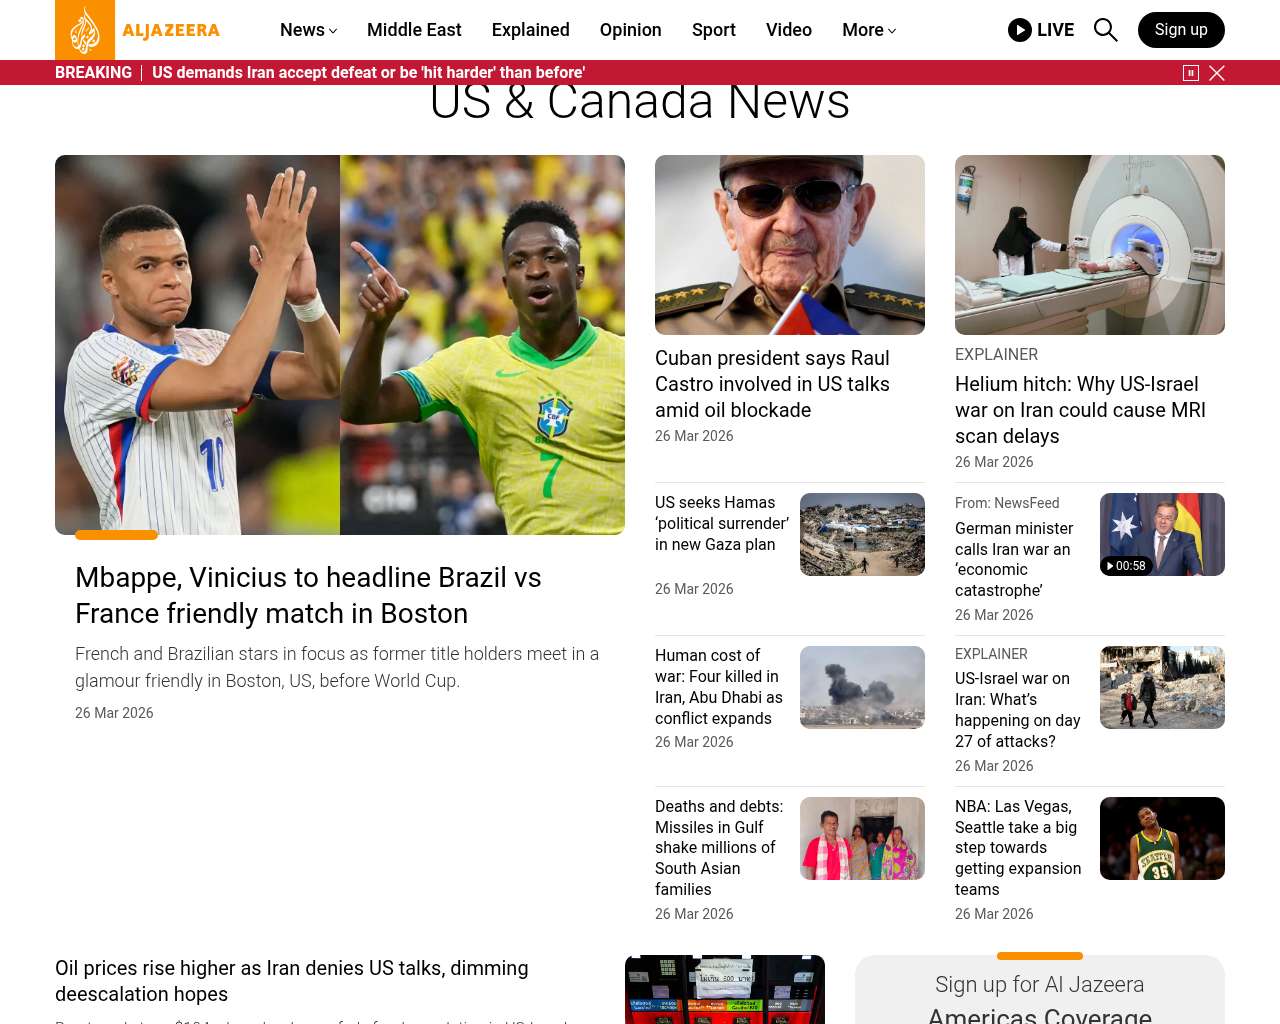Play the 00:58 German minister video
Screen dimensions: 1280x1024
click(x=1162, y=534)
